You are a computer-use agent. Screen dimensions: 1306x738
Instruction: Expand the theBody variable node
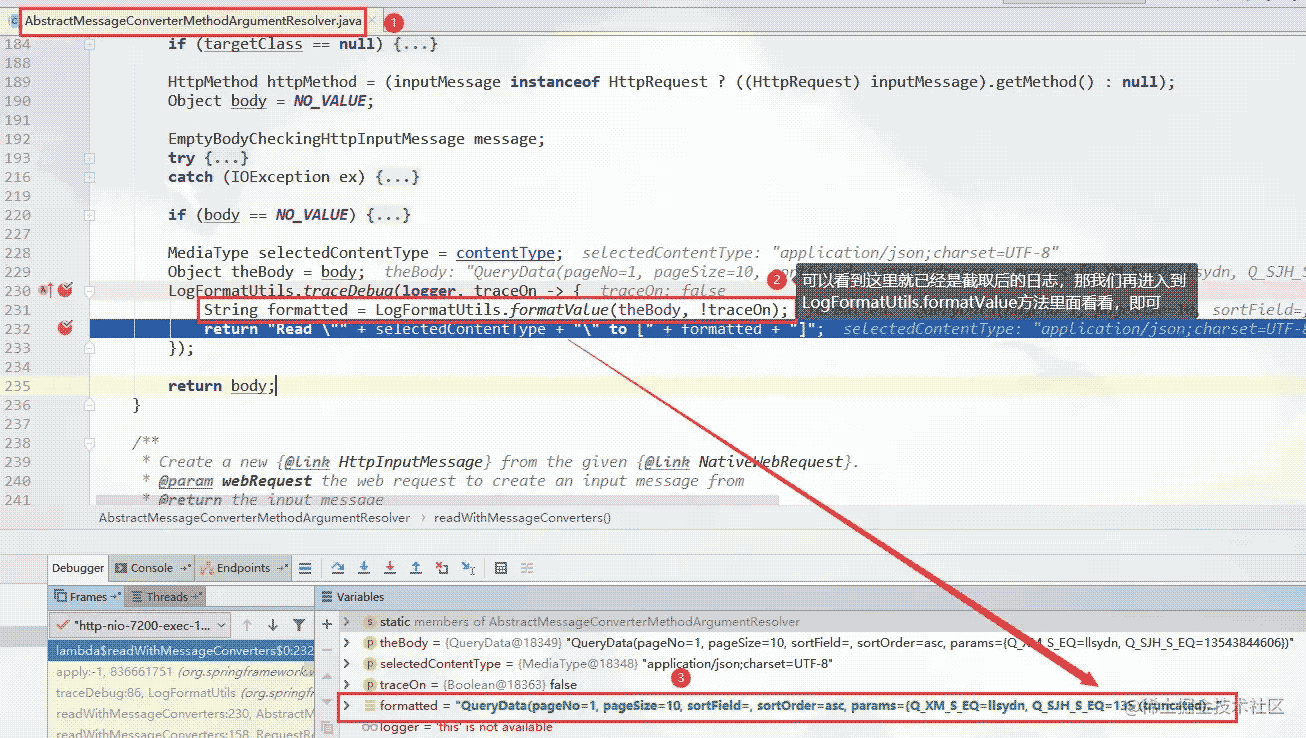tap(347, 642)
